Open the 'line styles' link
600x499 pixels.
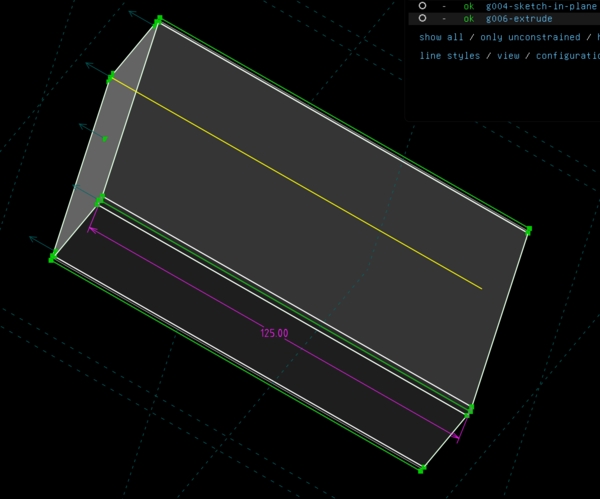point(450,56)
